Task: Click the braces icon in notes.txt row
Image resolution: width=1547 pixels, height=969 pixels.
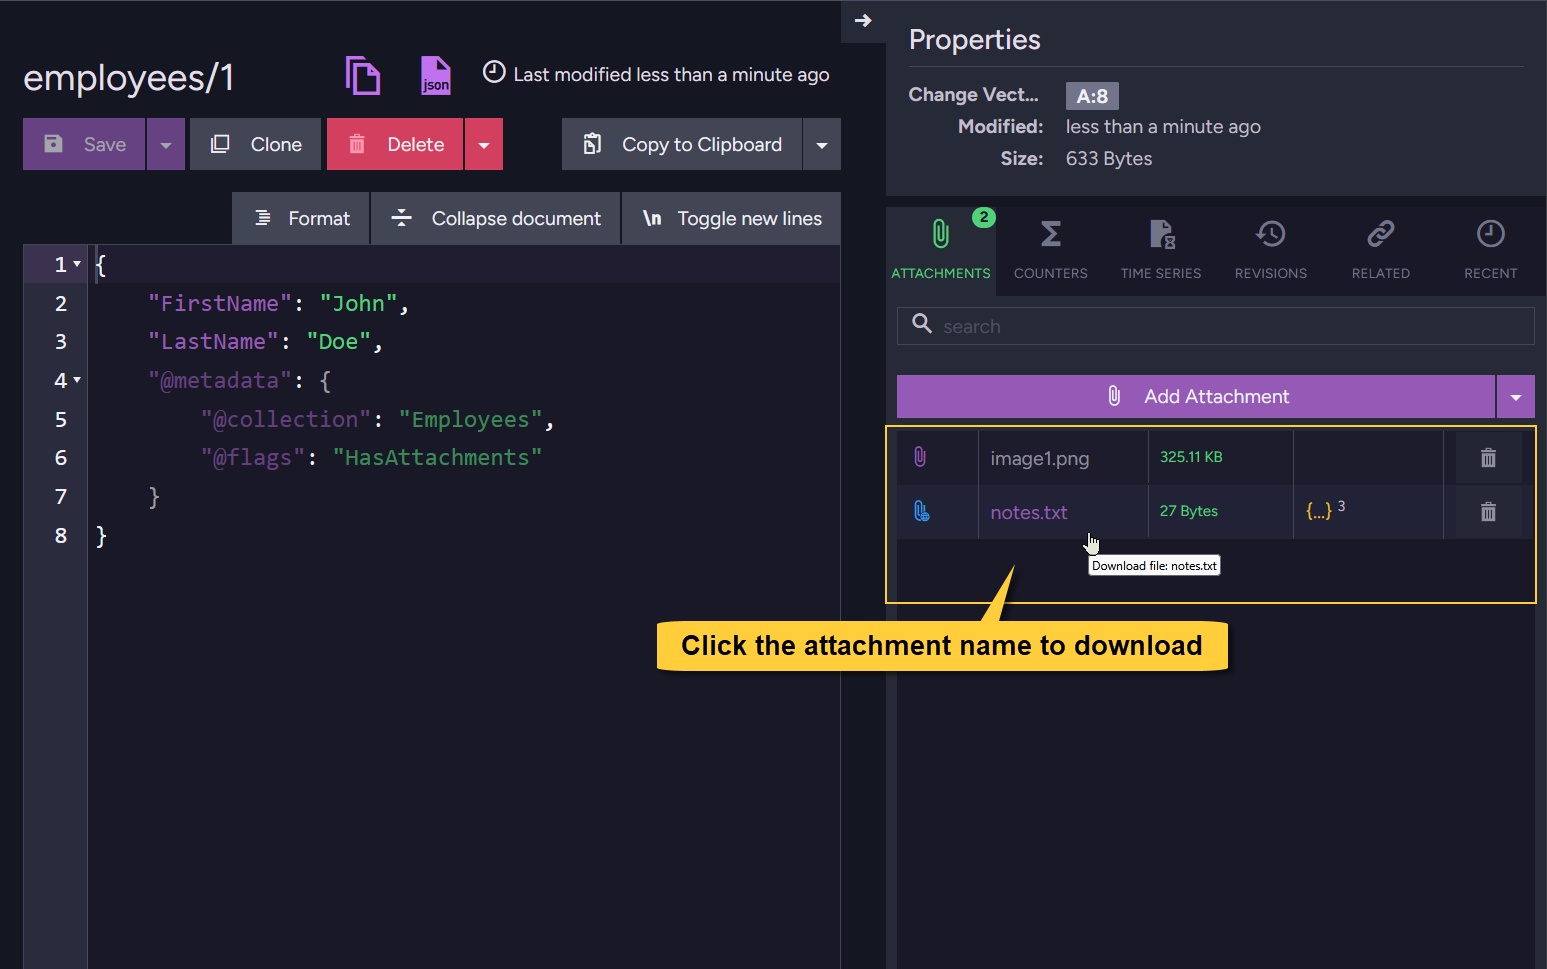Action: click(1319, 511)
